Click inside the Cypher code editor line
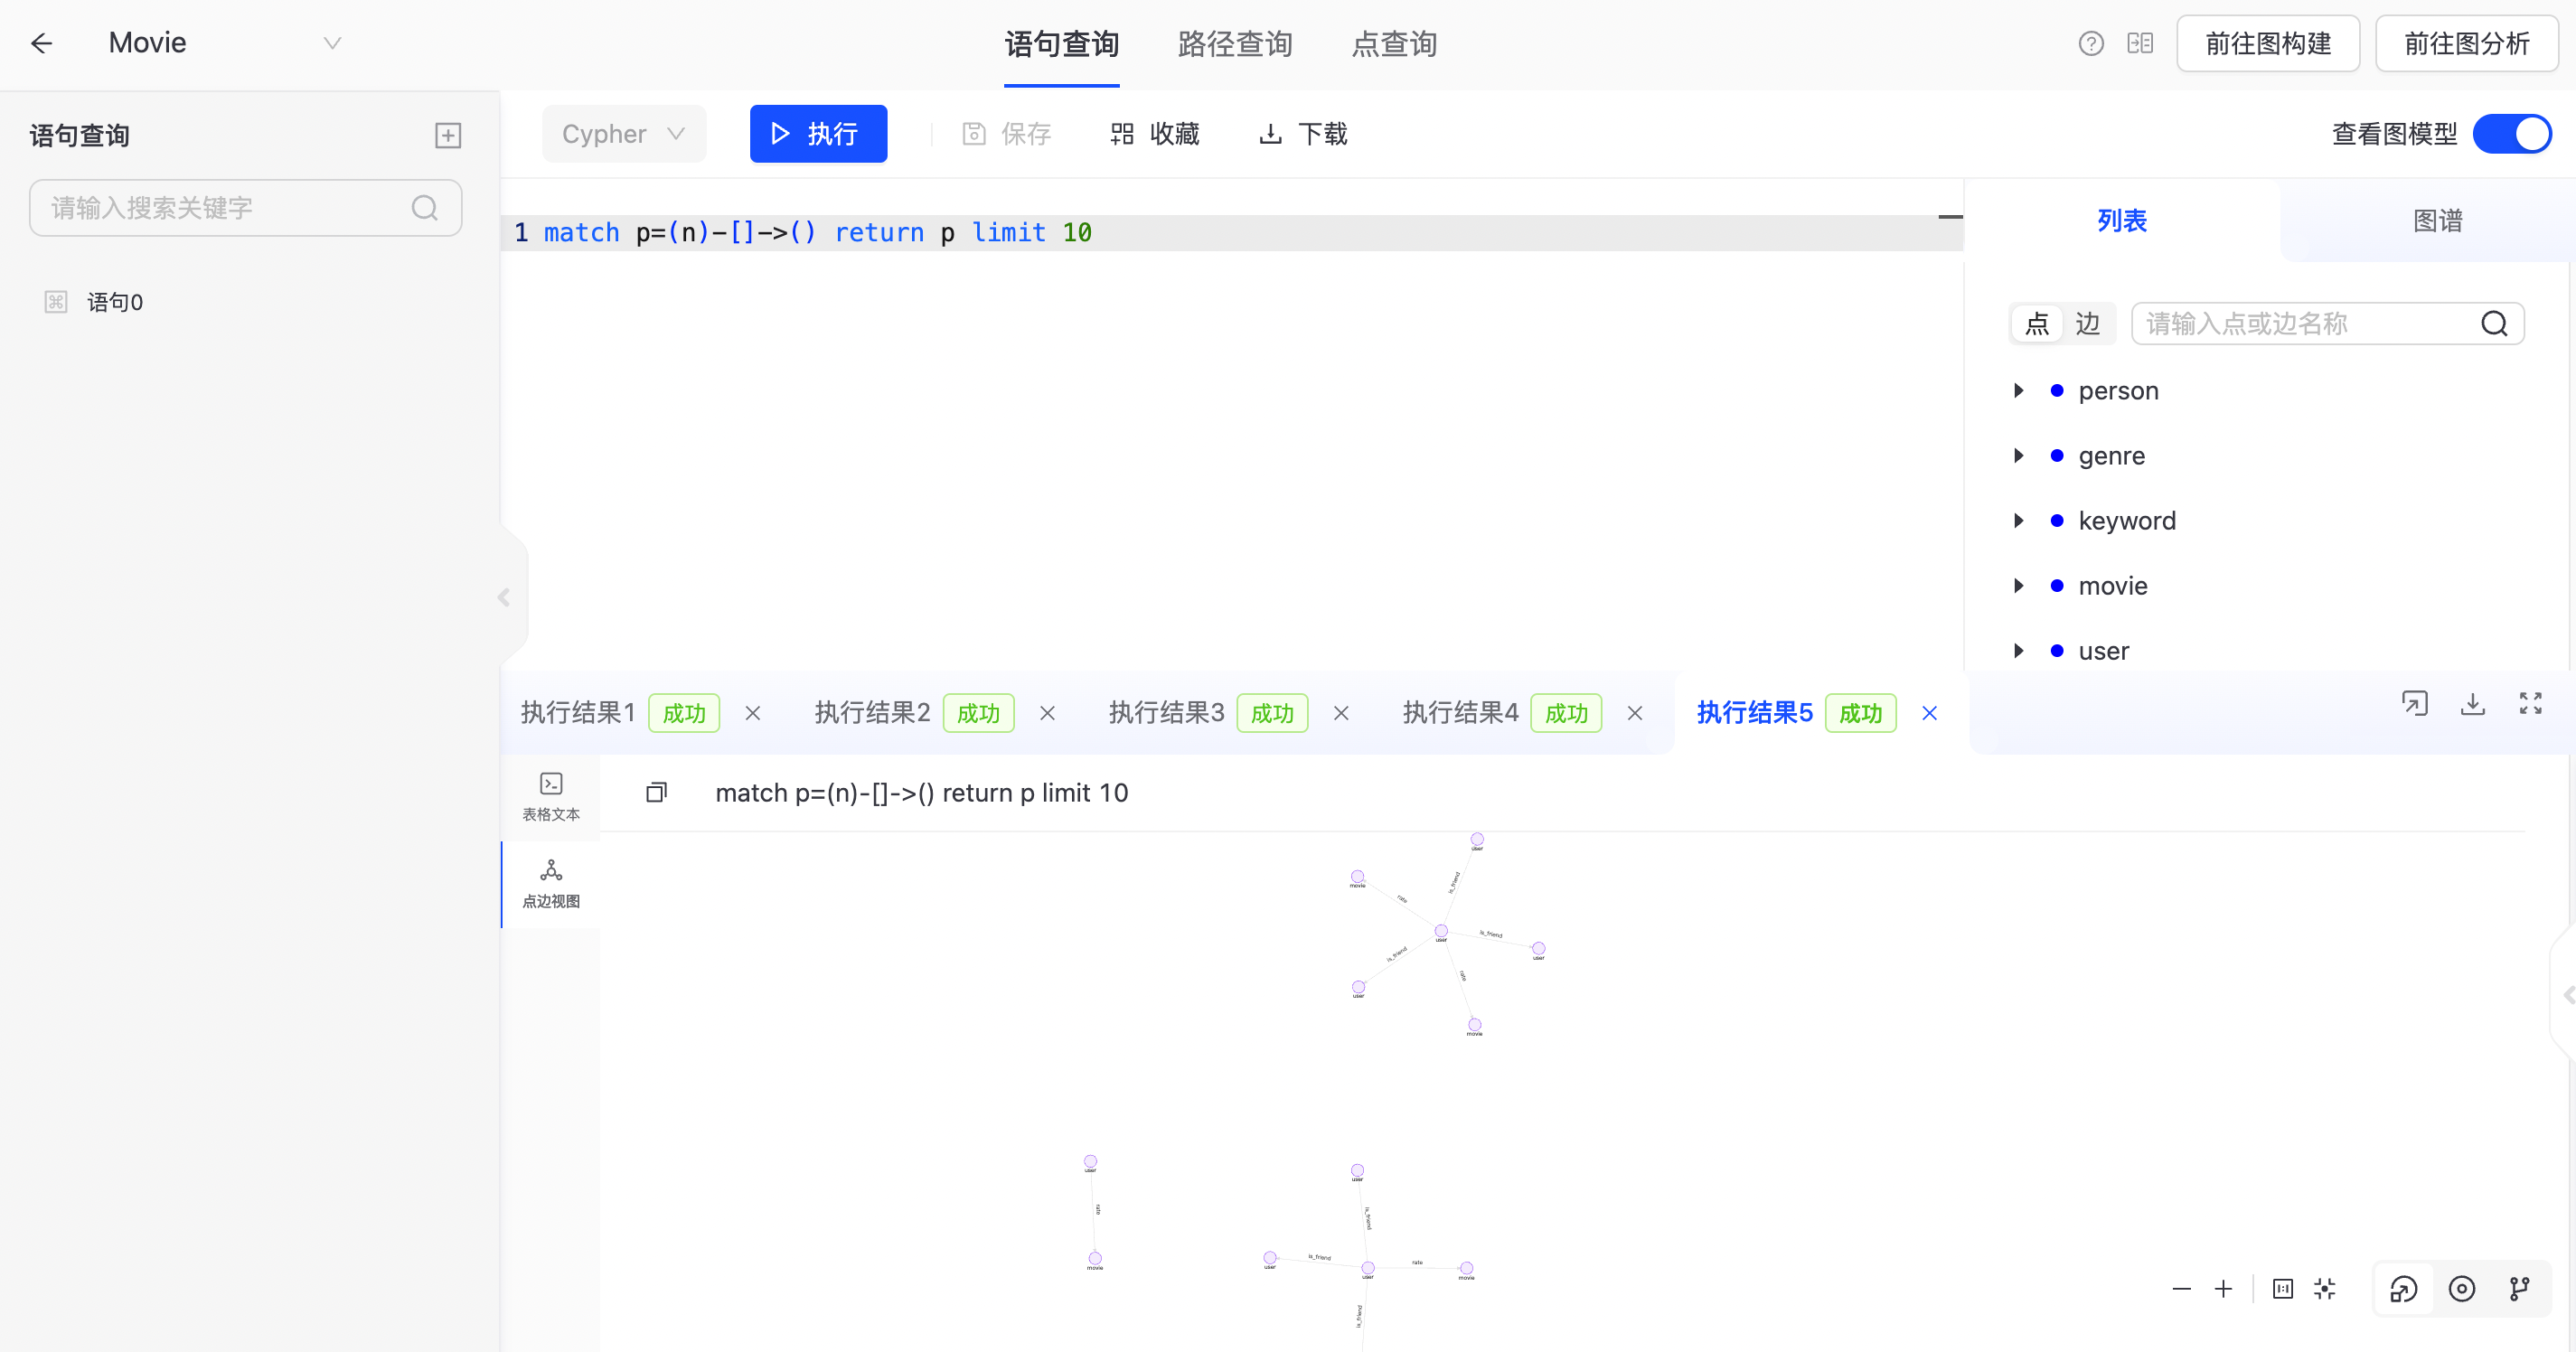The image size is (2576, 1352). point(1232,233)
